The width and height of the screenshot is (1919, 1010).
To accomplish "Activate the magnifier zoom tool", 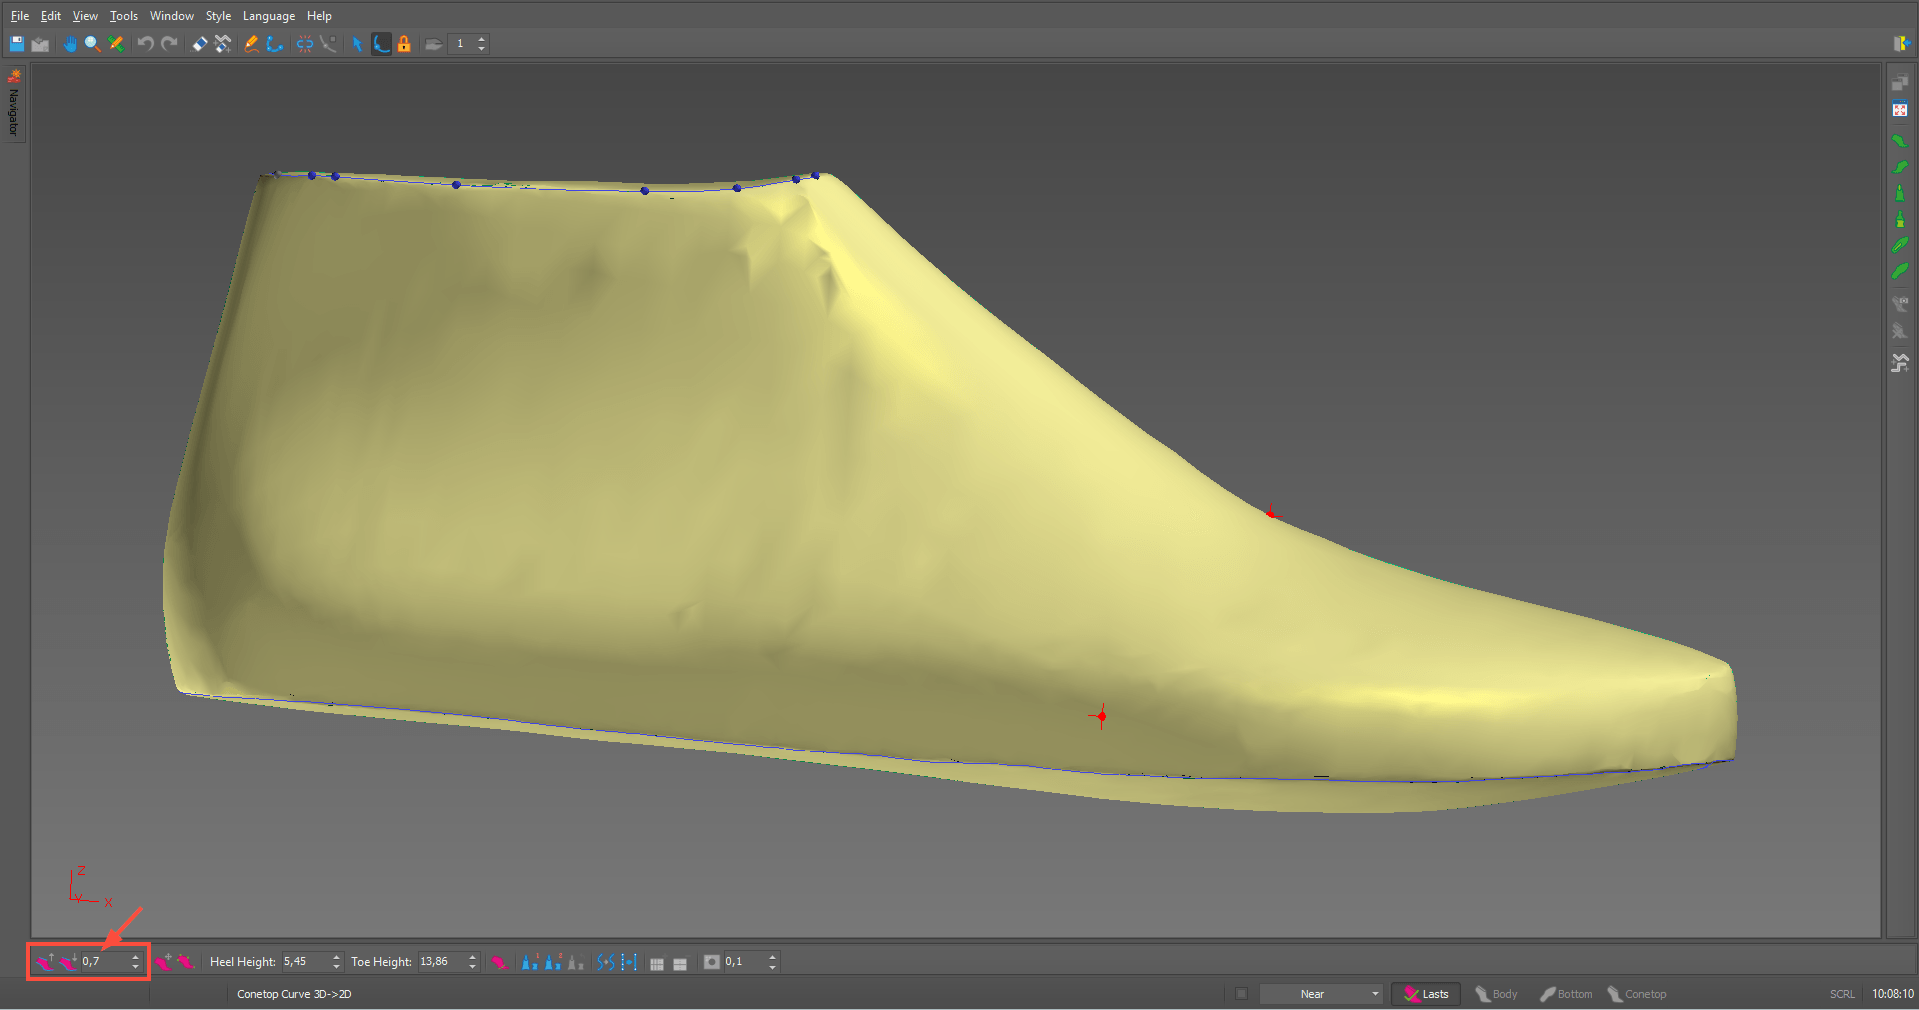I will tap(92, 44).
